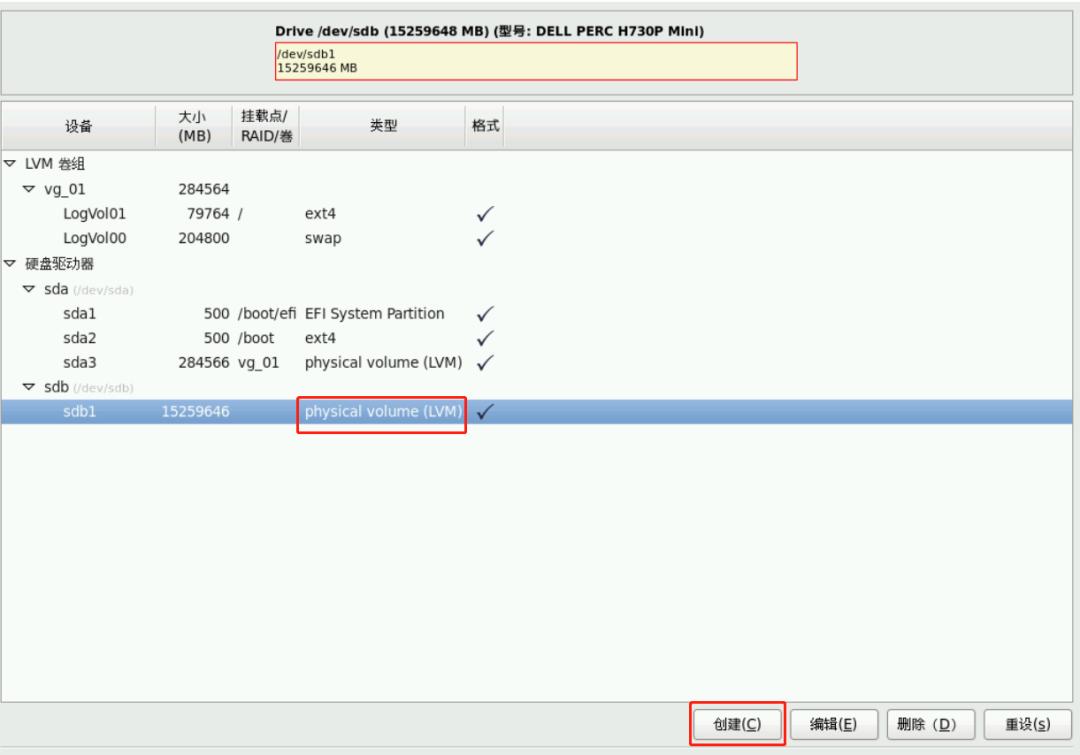Image resolution: width=1080 pixels, height=755 pixels.
Task: Click the format checkmark for sda3
Action: tap(485, 362)
